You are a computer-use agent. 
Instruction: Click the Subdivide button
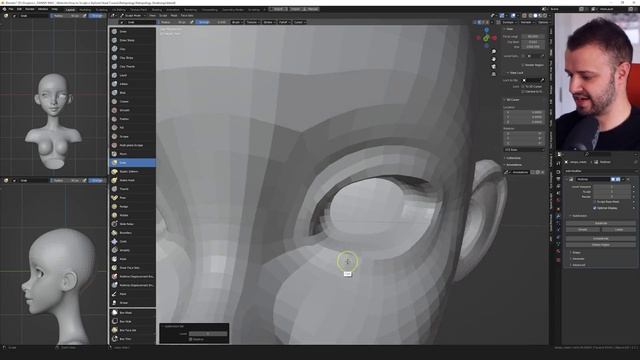(x=600, y=223)
